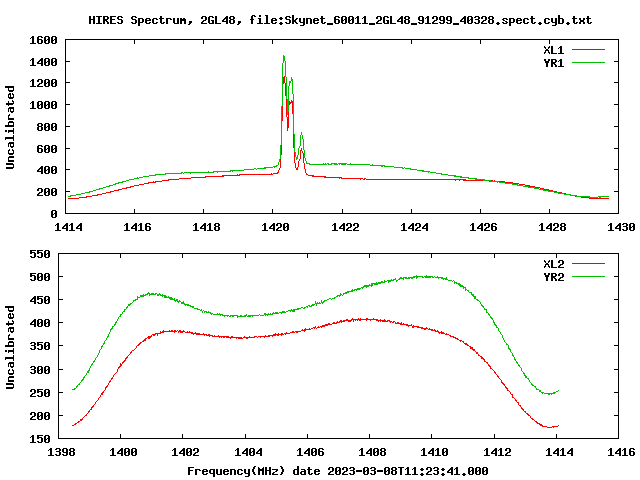Click the 1424 x-axis tick label
The image size is (640, 480).
click(x=414, y=227)
